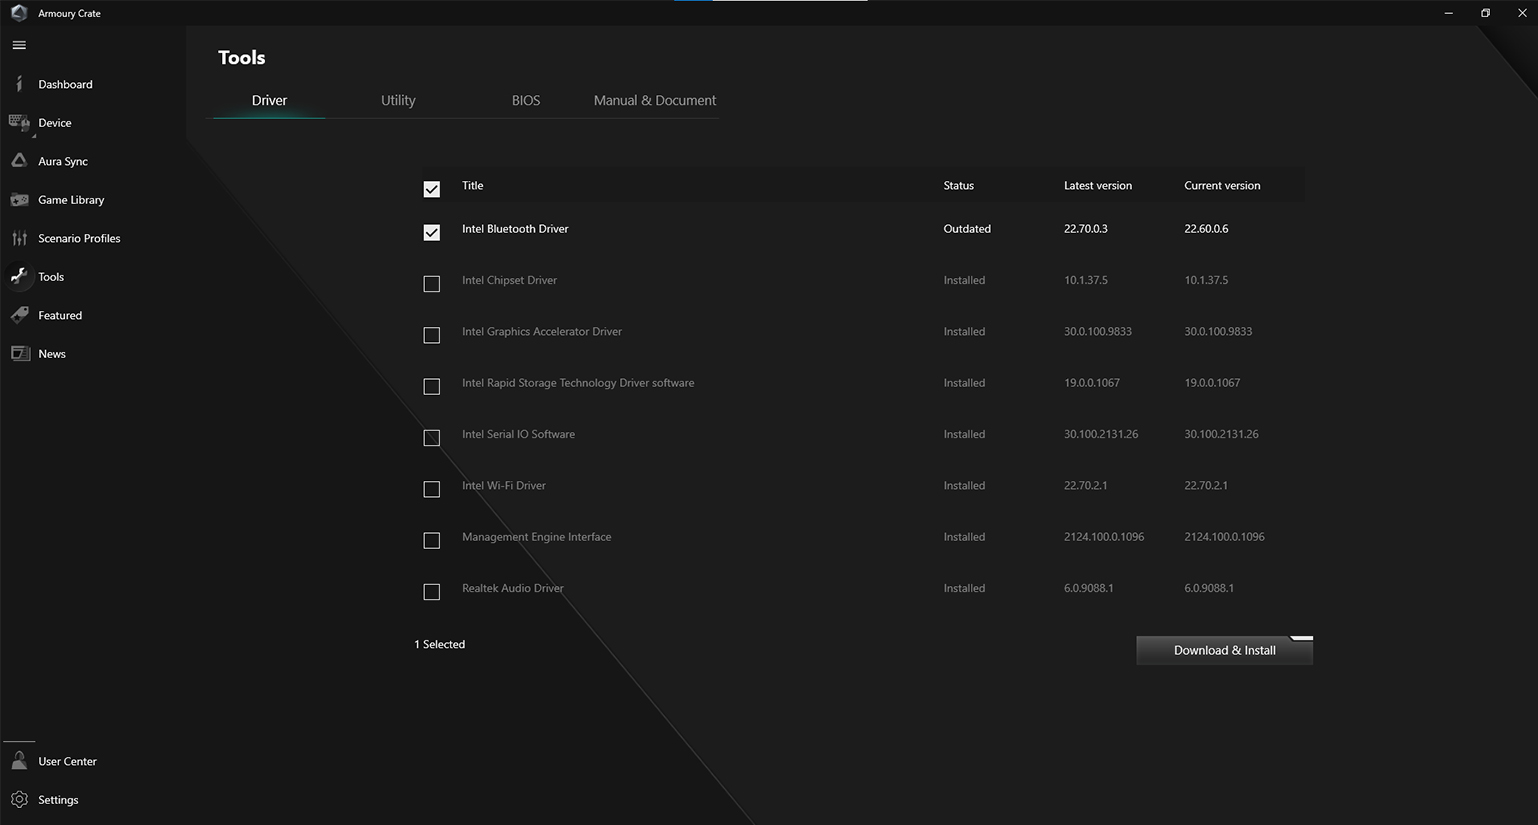This screenshot has width=1538, height=825.
Task: Click the Management Engine Interface title
Action: [x=536, y=537]
